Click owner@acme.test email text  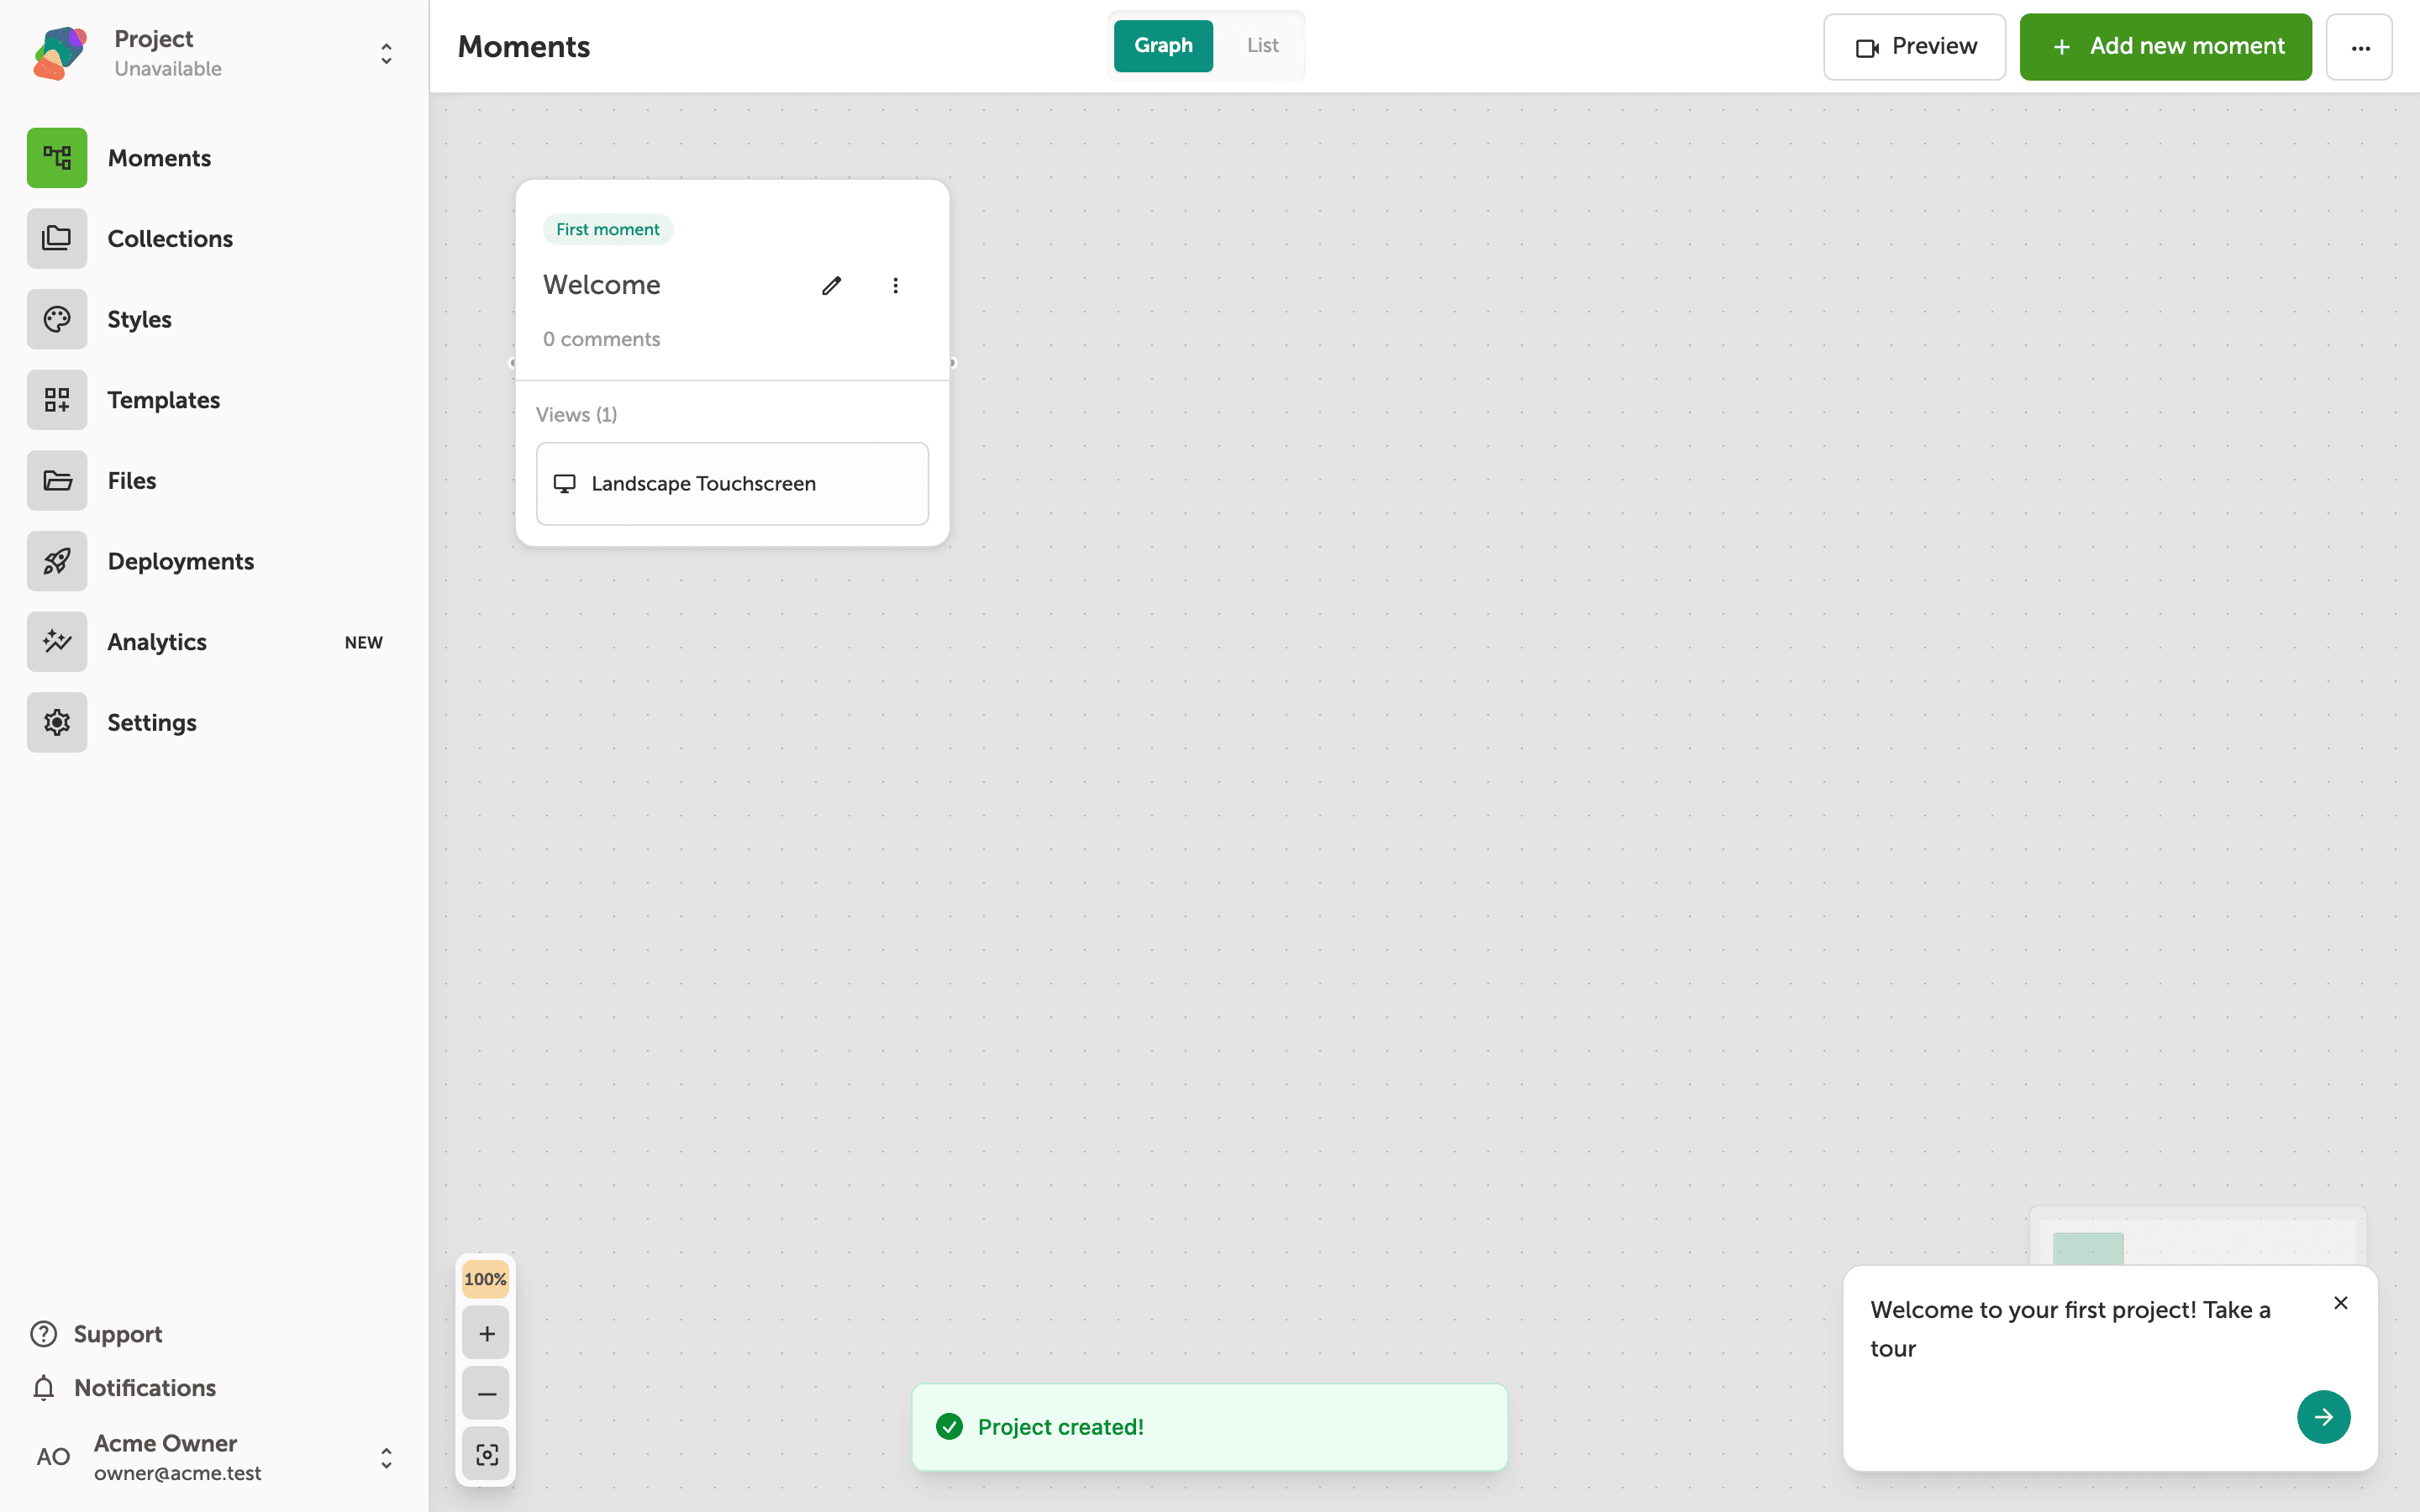click(177, 1473)
